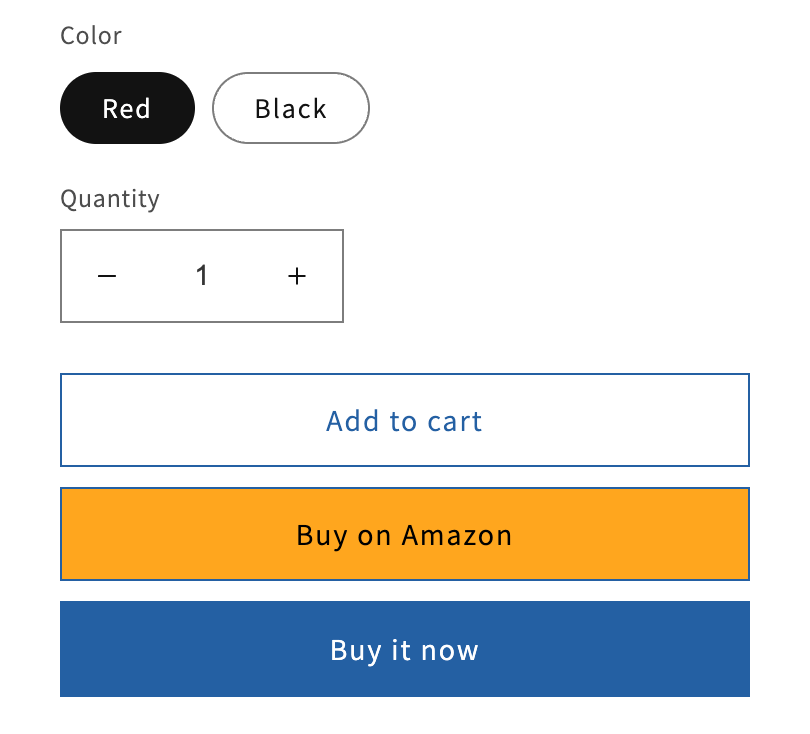The width and height of the screenshot is (810, 734).
Task: Click the plus icon to increase quantity
Action: pos(296,276)
